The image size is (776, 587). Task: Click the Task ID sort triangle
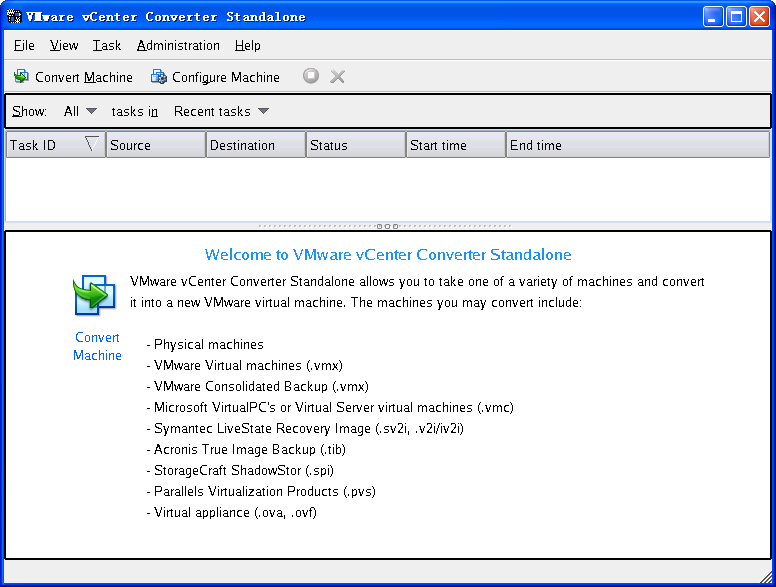pos(92,144)
